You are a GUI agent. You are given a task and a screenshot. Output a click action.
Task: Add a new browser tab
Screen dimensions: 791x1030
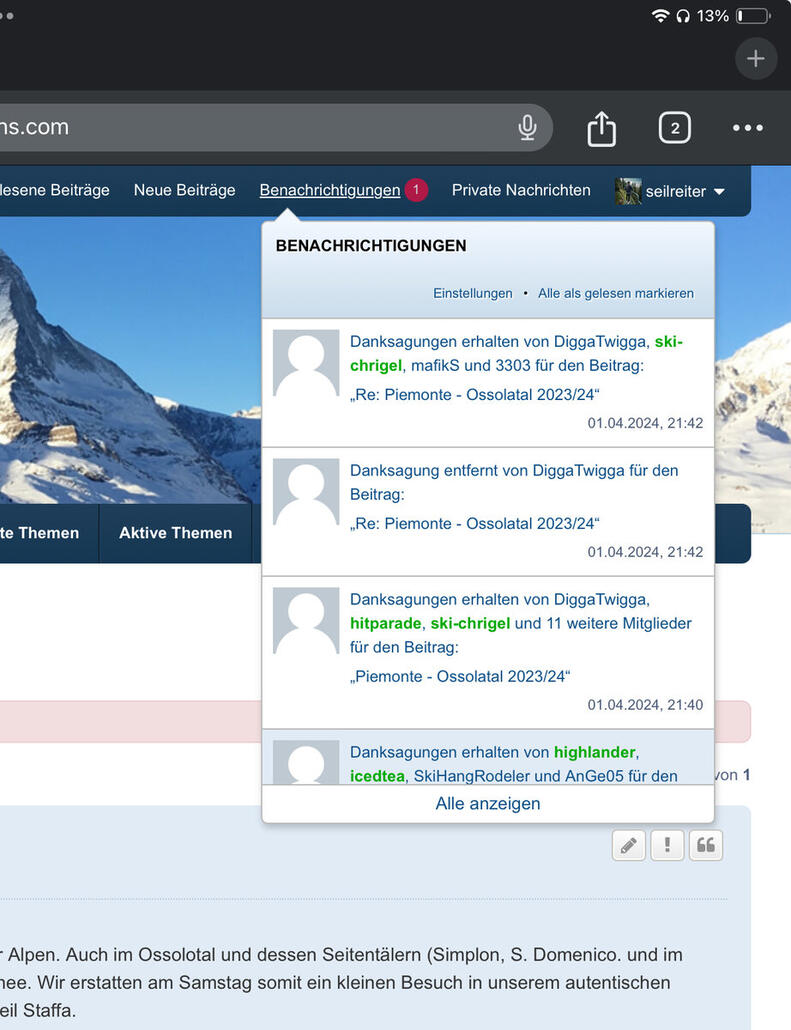point(755,59)
